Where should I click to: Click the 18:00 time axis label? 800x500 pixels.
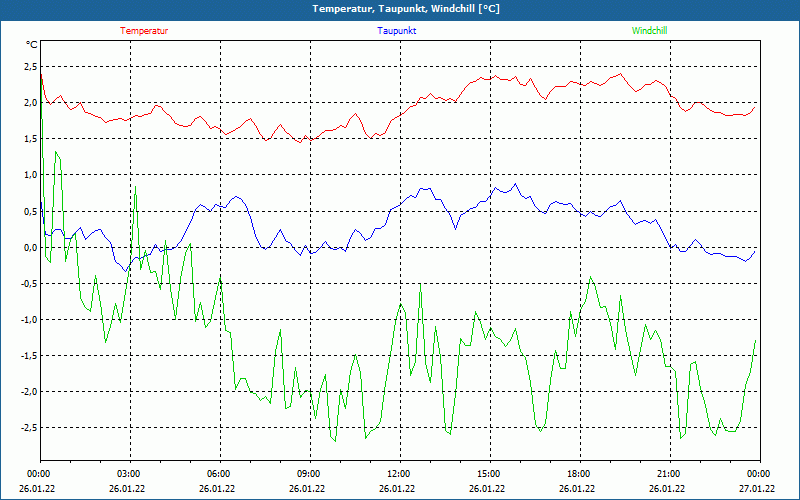579,474
